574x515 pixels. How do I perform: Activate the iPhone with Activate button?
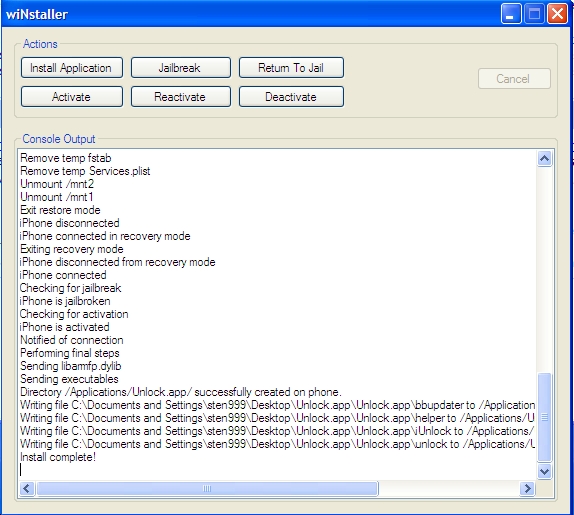(x=72, y=97)
